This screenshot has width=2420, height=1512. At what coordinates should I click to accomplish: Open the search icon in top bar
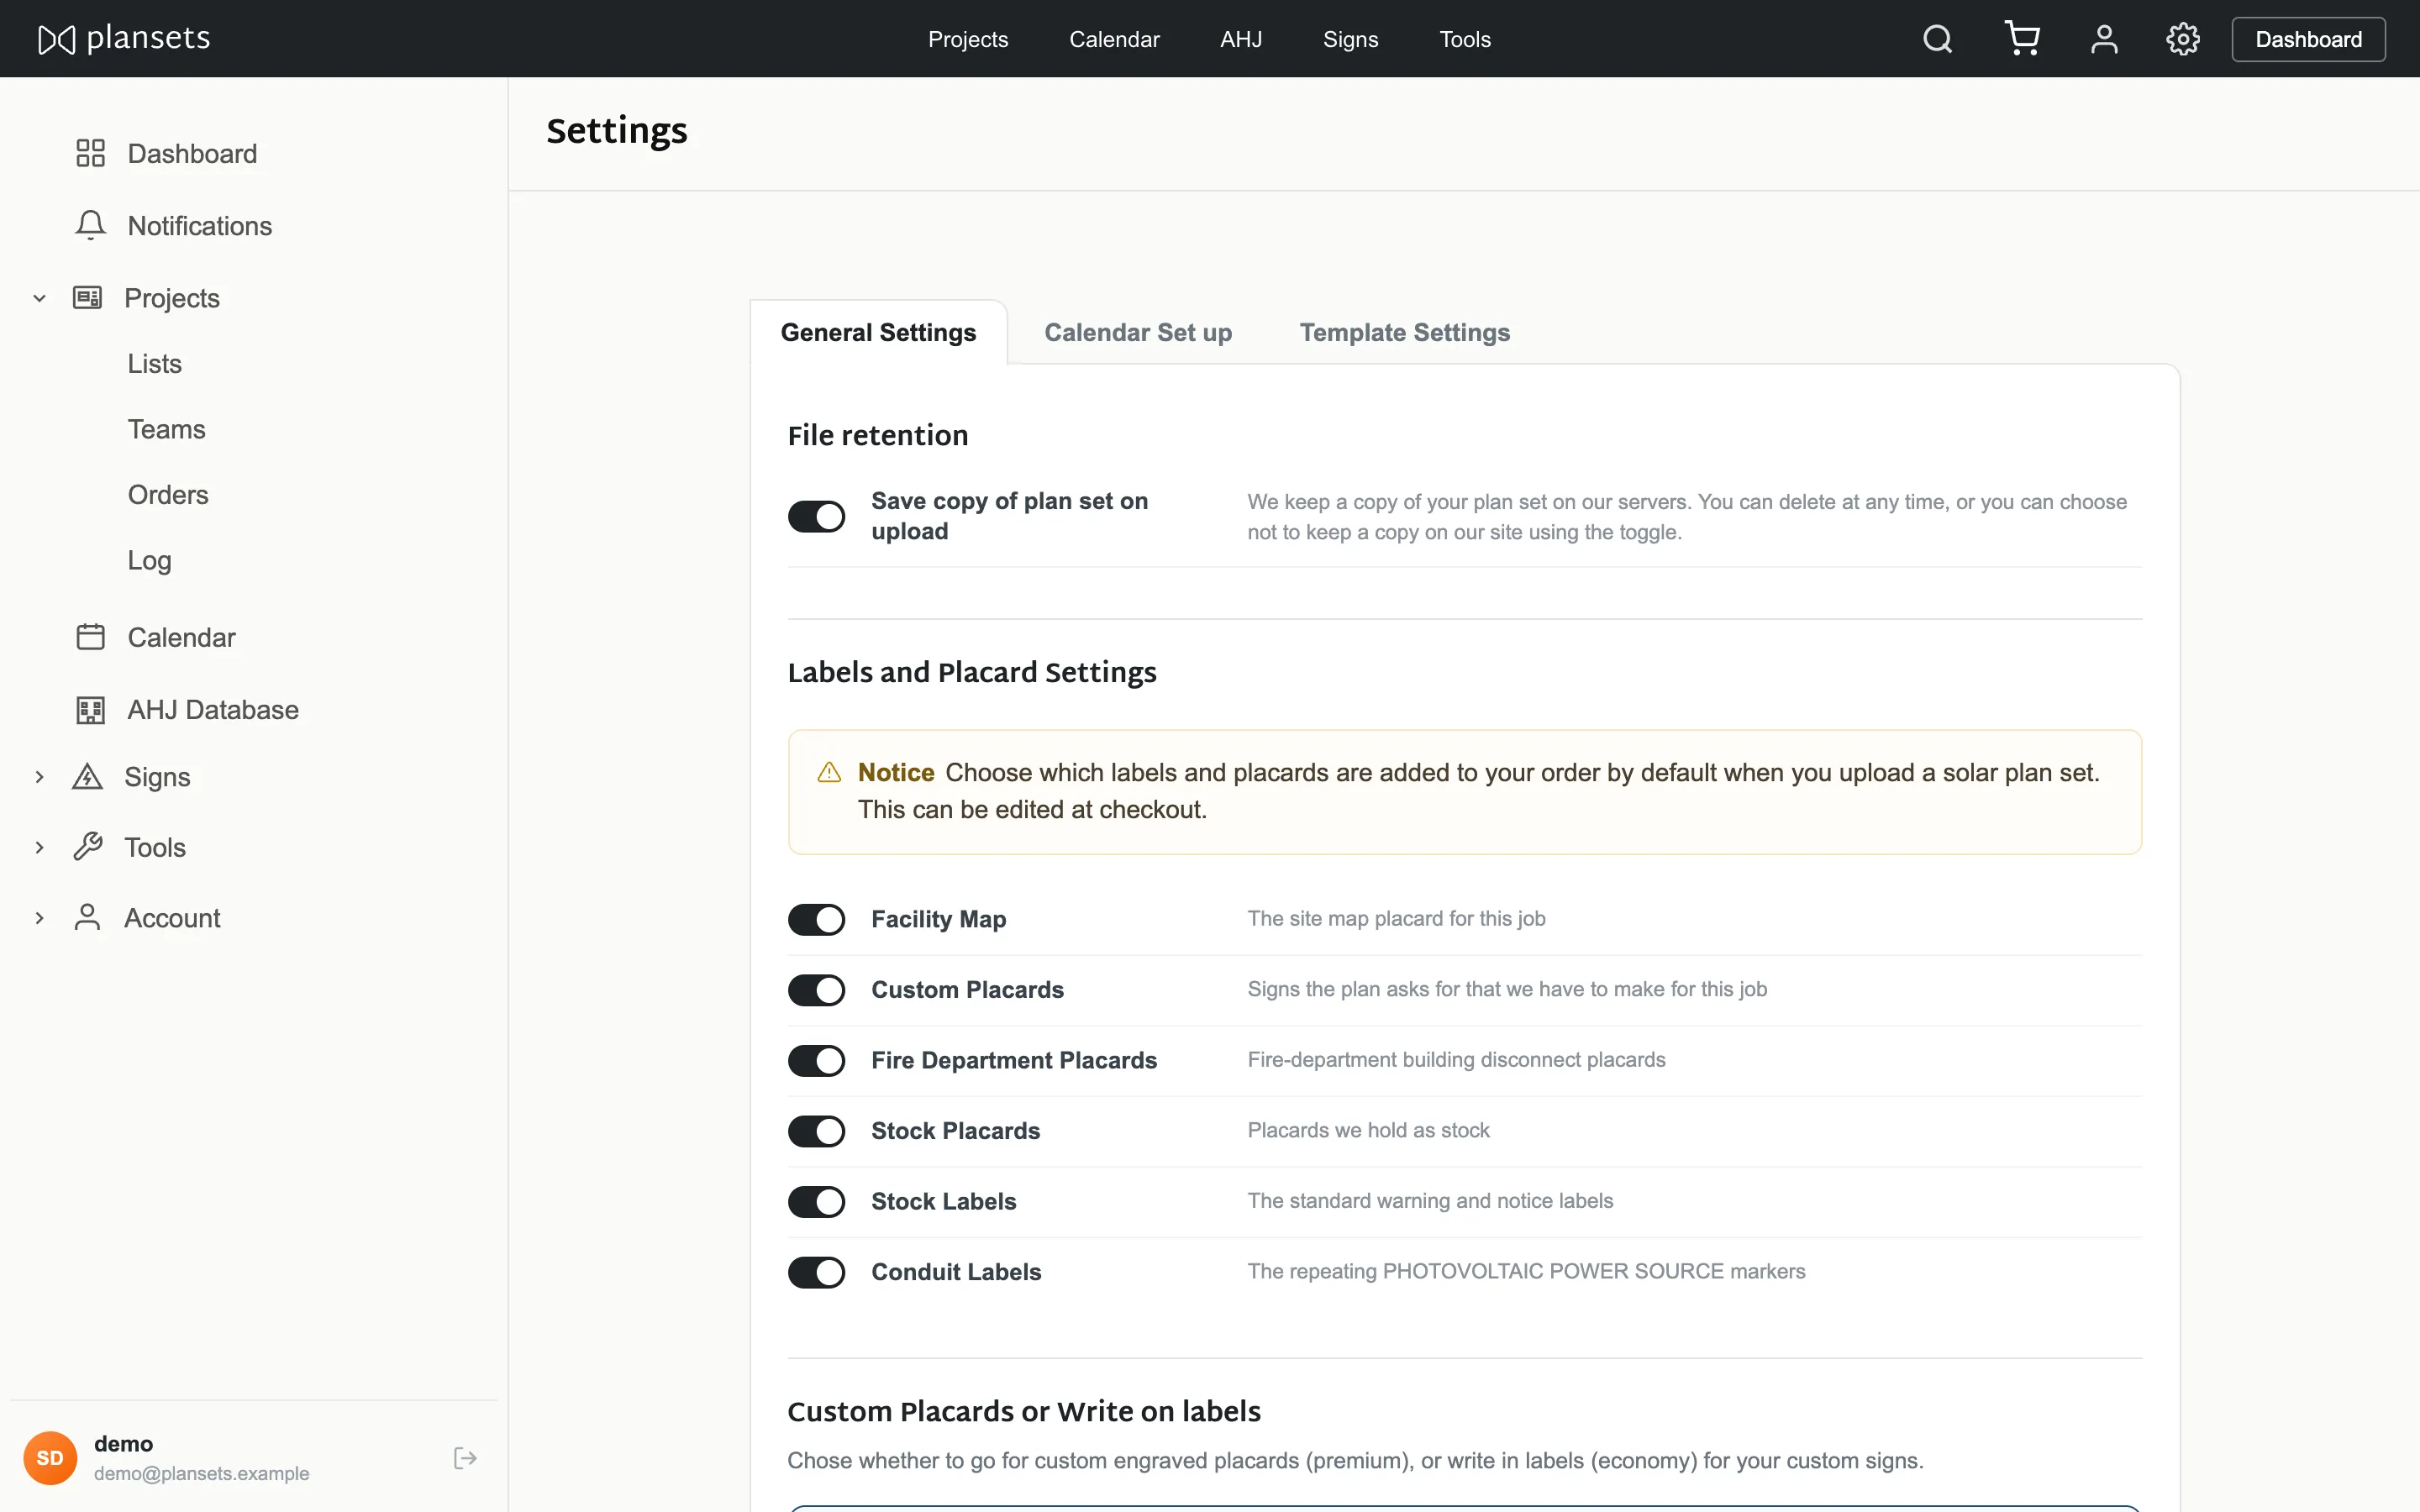[x=1937, y=39]
